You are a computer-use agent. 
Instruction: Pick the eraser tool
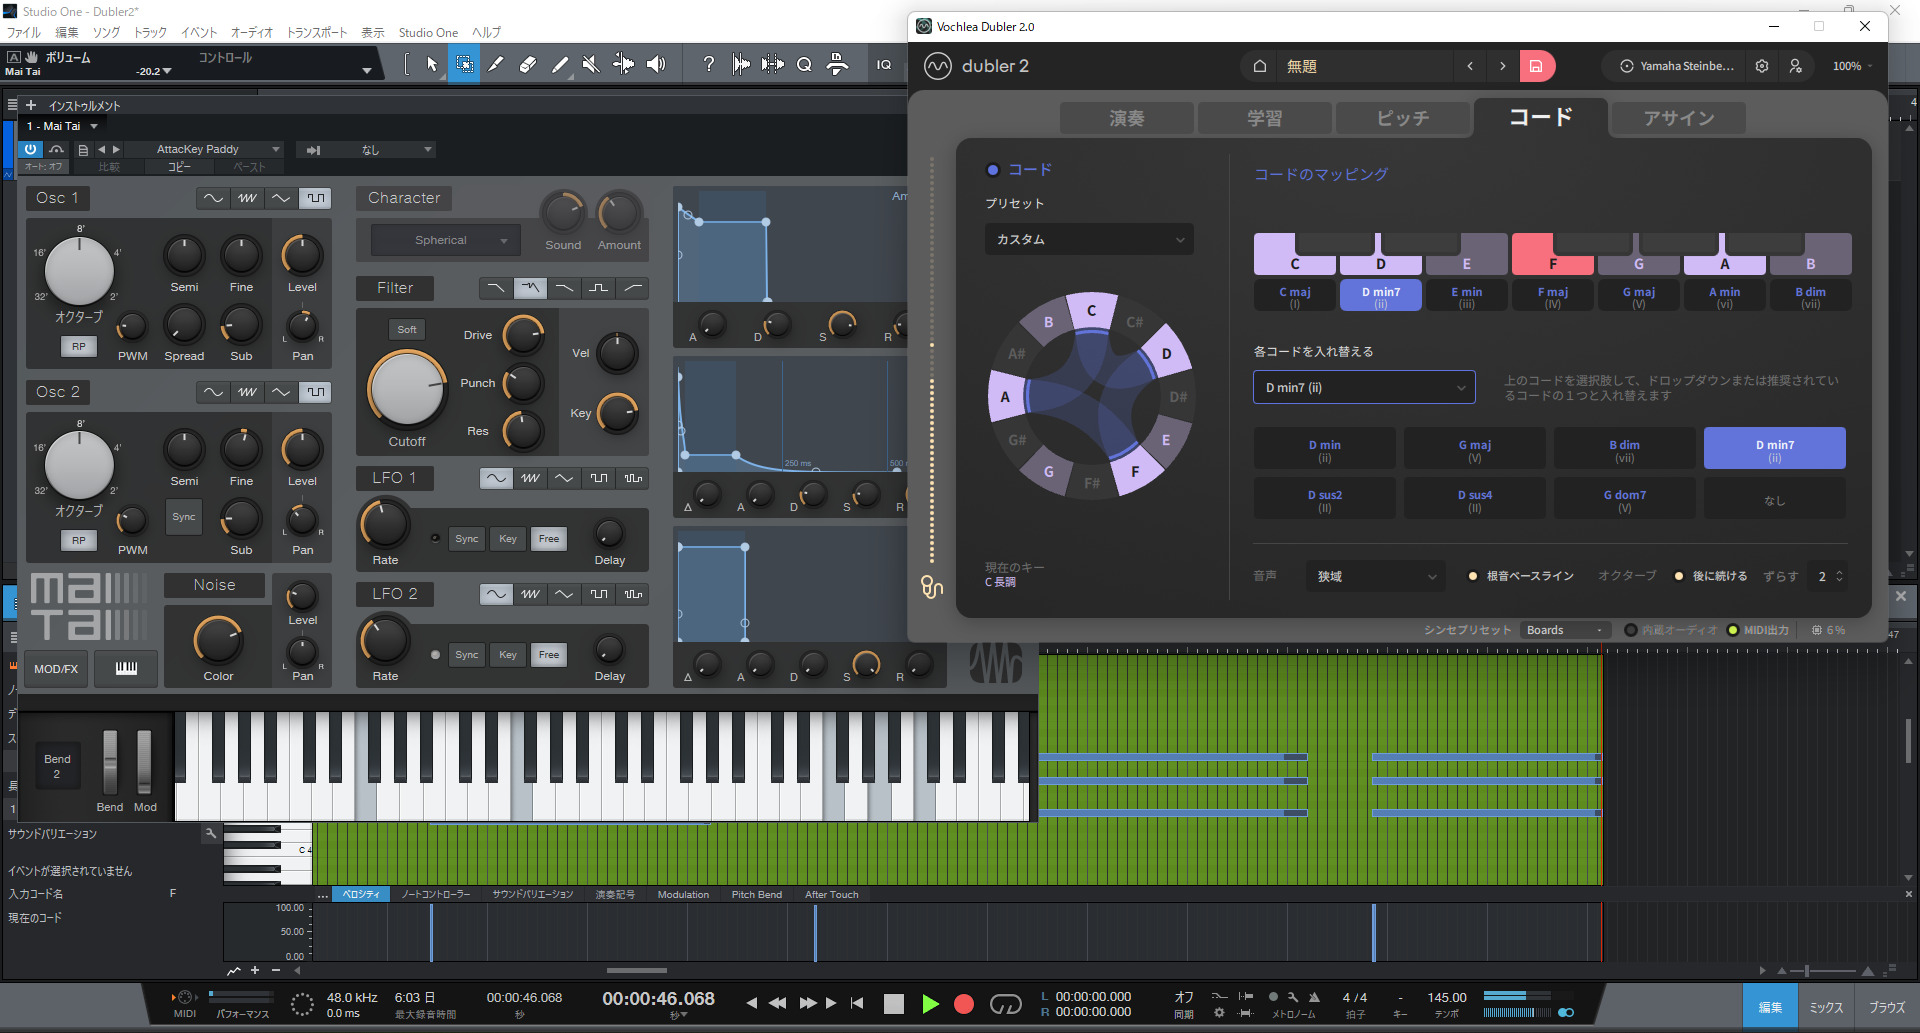528,65
